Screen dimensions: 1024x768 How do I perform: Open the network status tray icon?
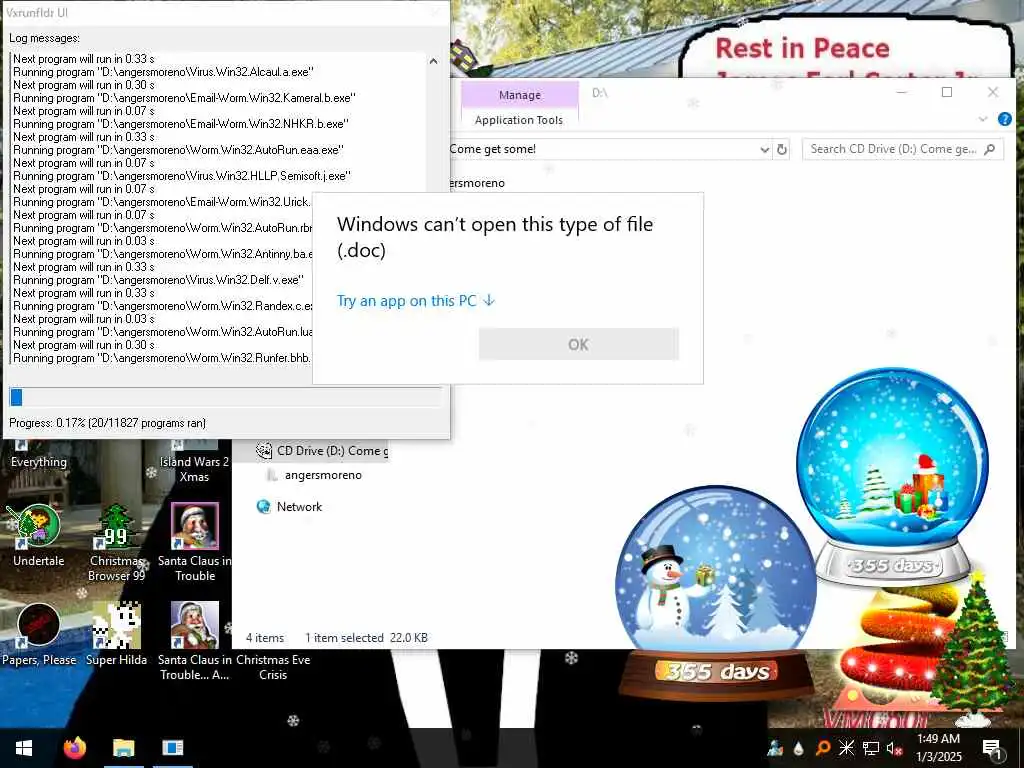point(871,748)
